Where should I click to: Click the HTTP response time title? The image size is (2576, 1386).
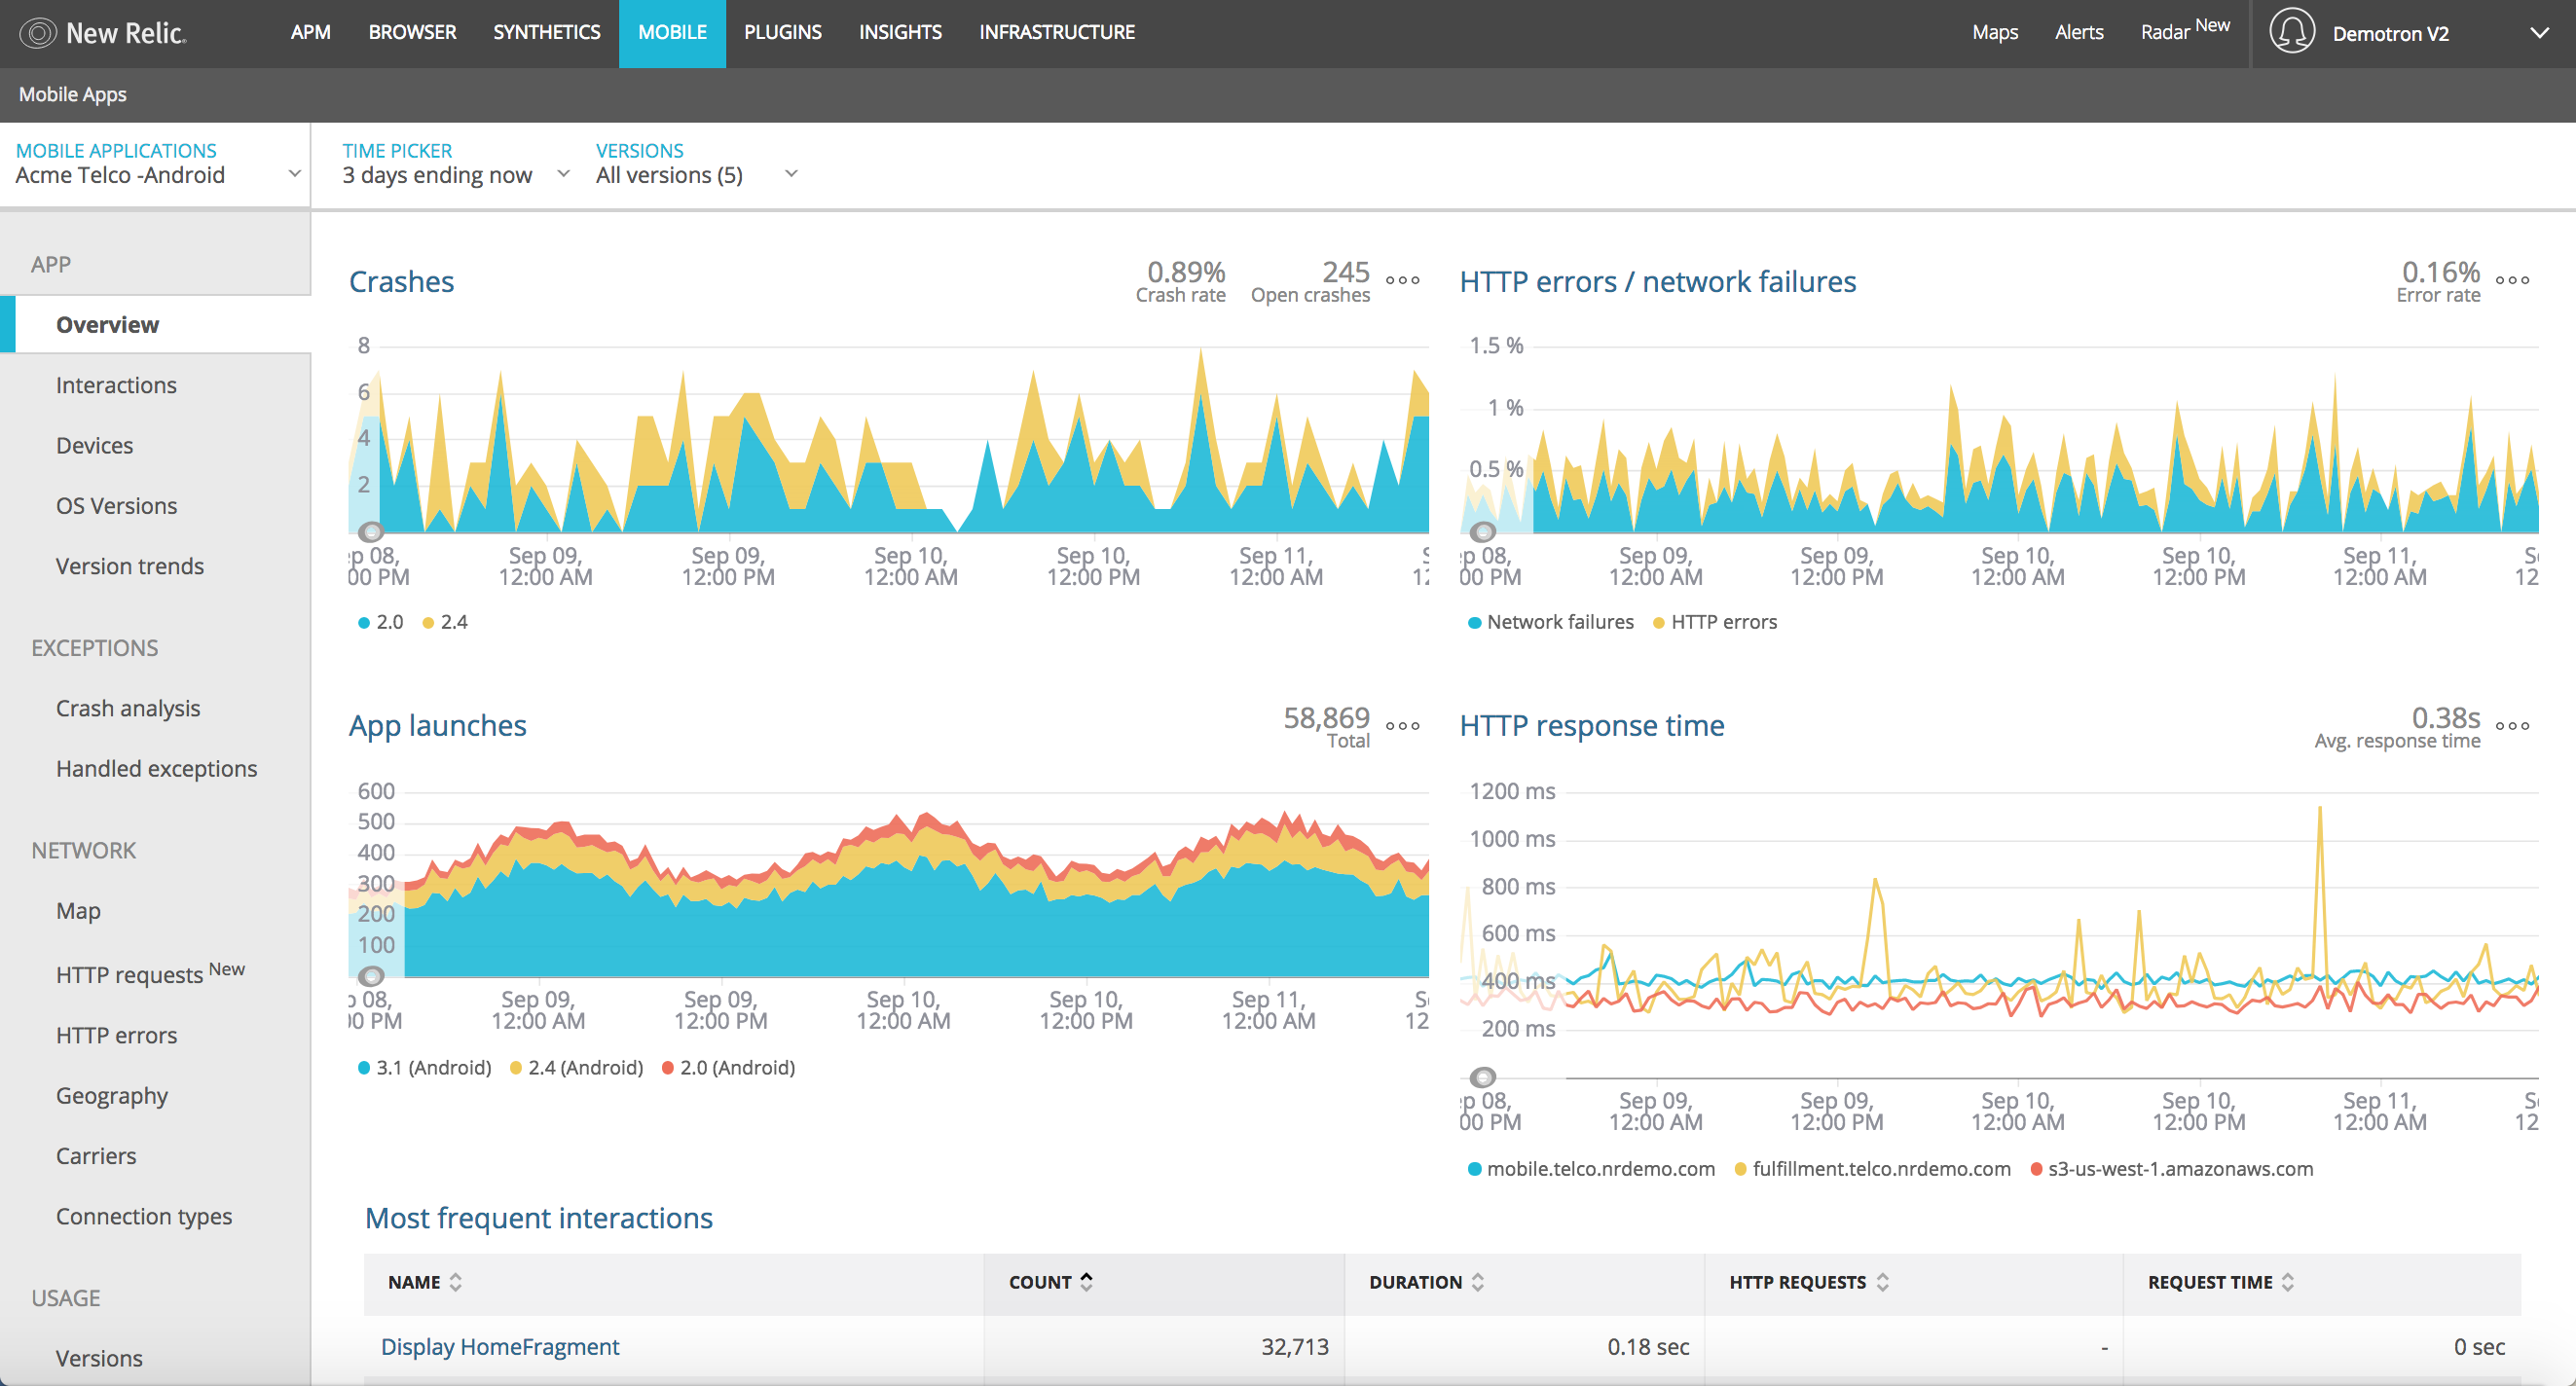click(1591, 726)
